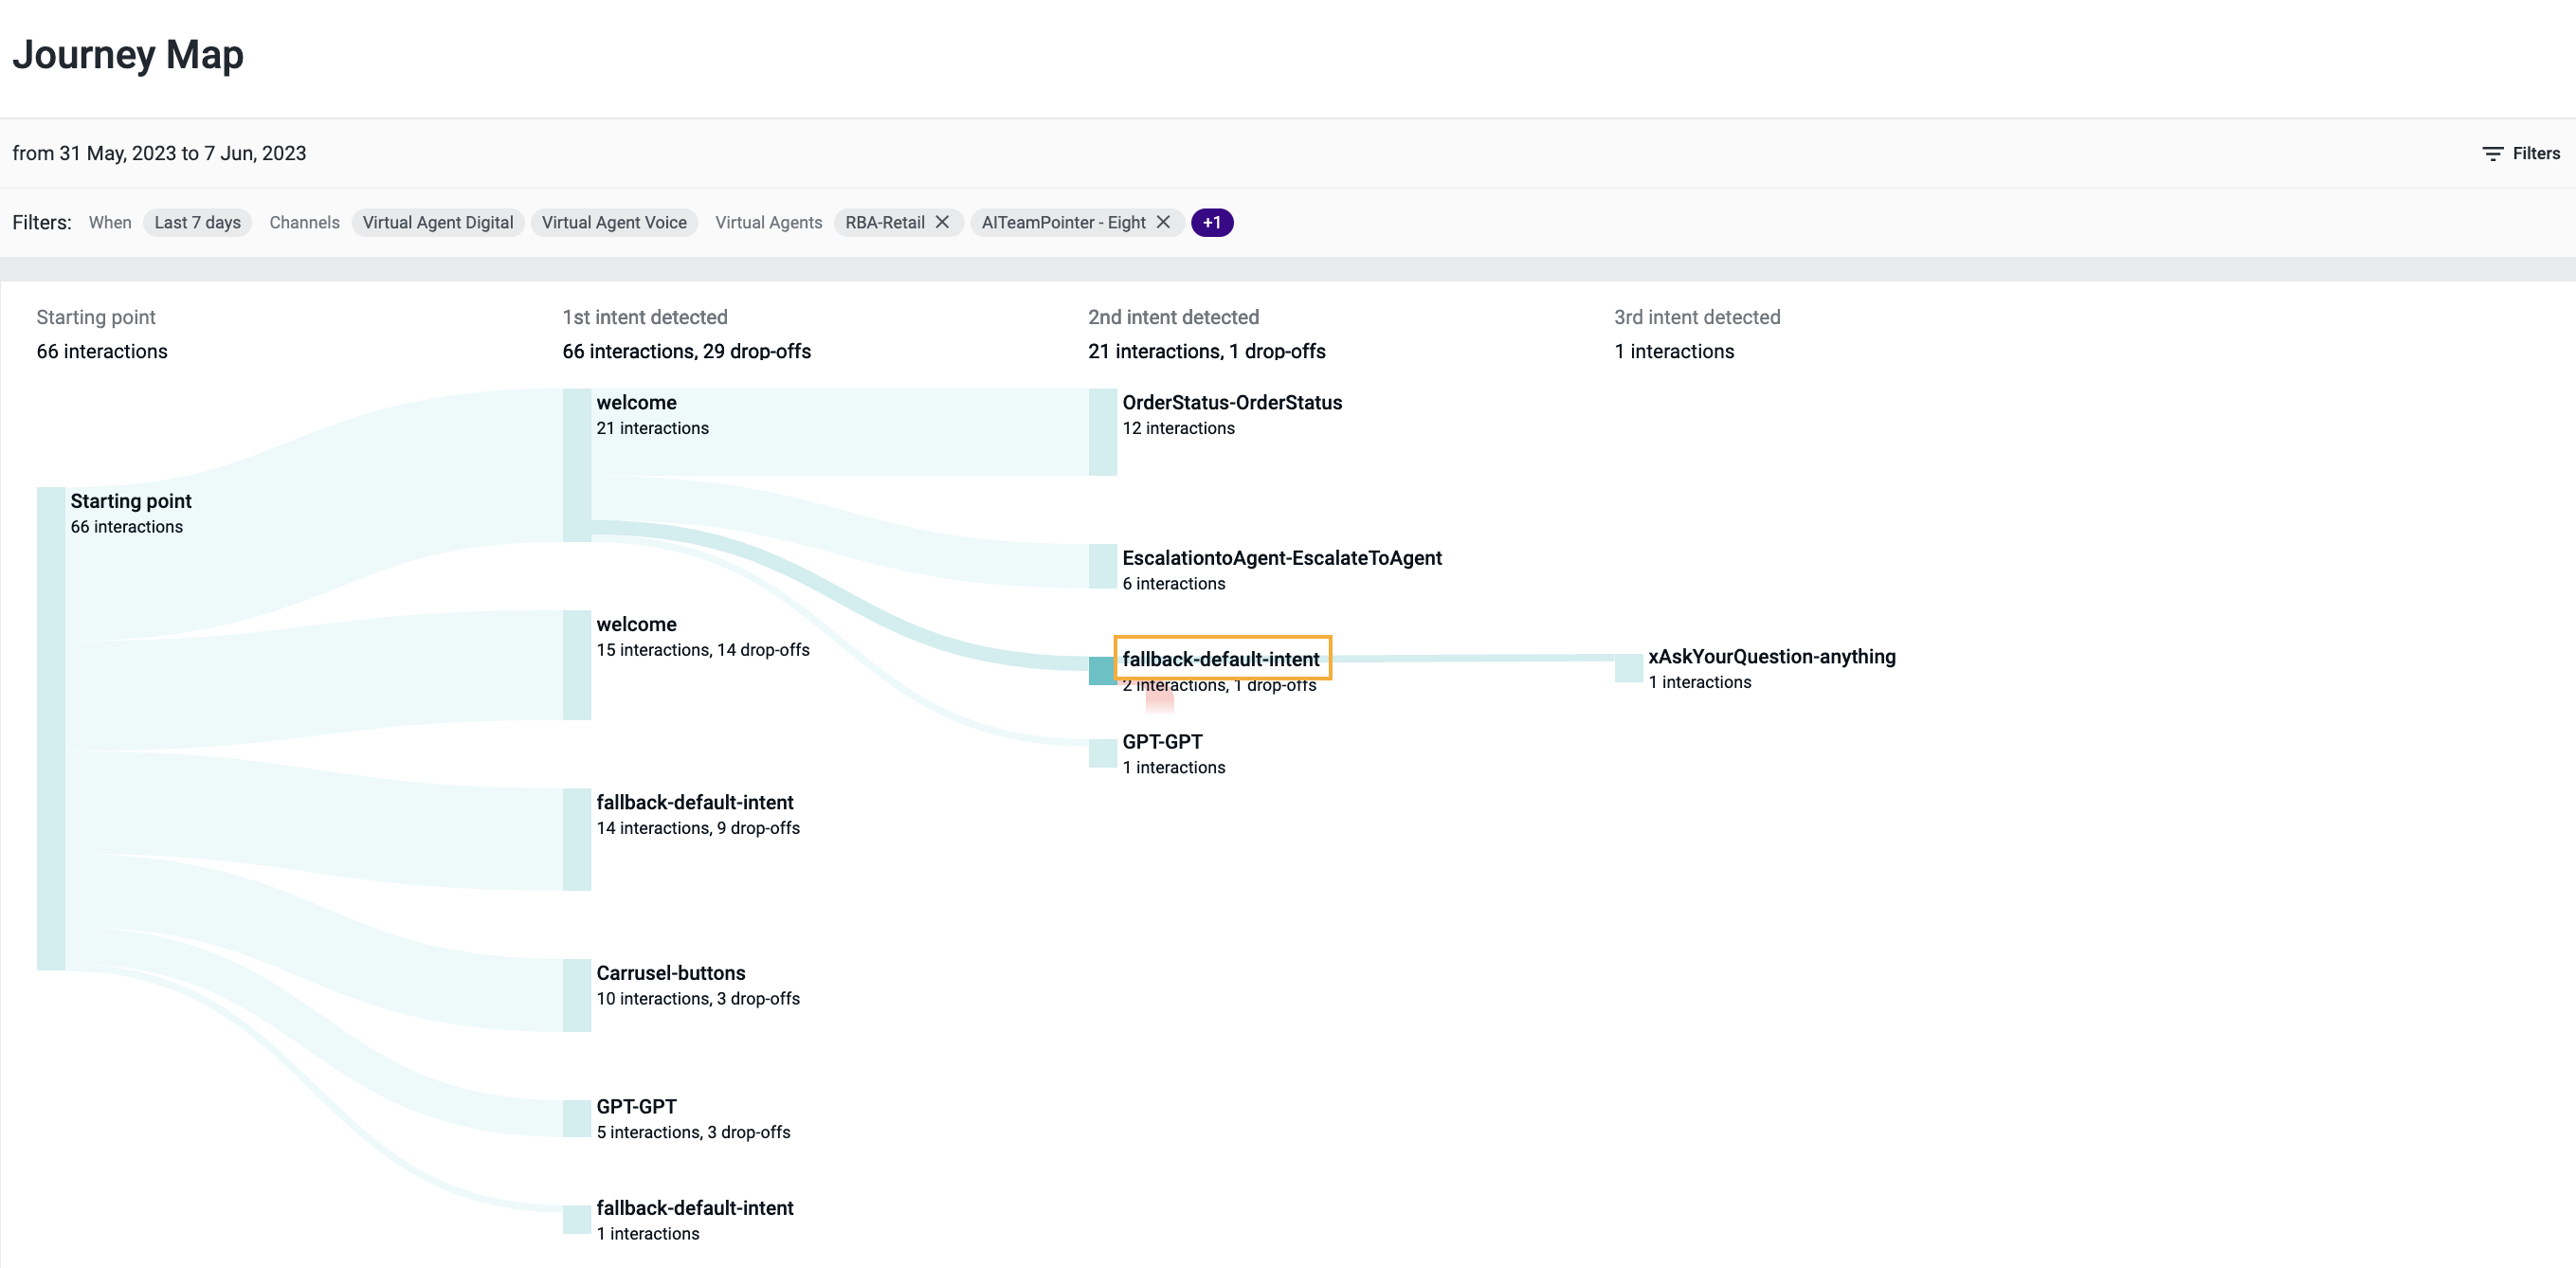Remove the AITeamPointer - Eight filter
2576x1268 pixels.
[x=1163, y=222]
